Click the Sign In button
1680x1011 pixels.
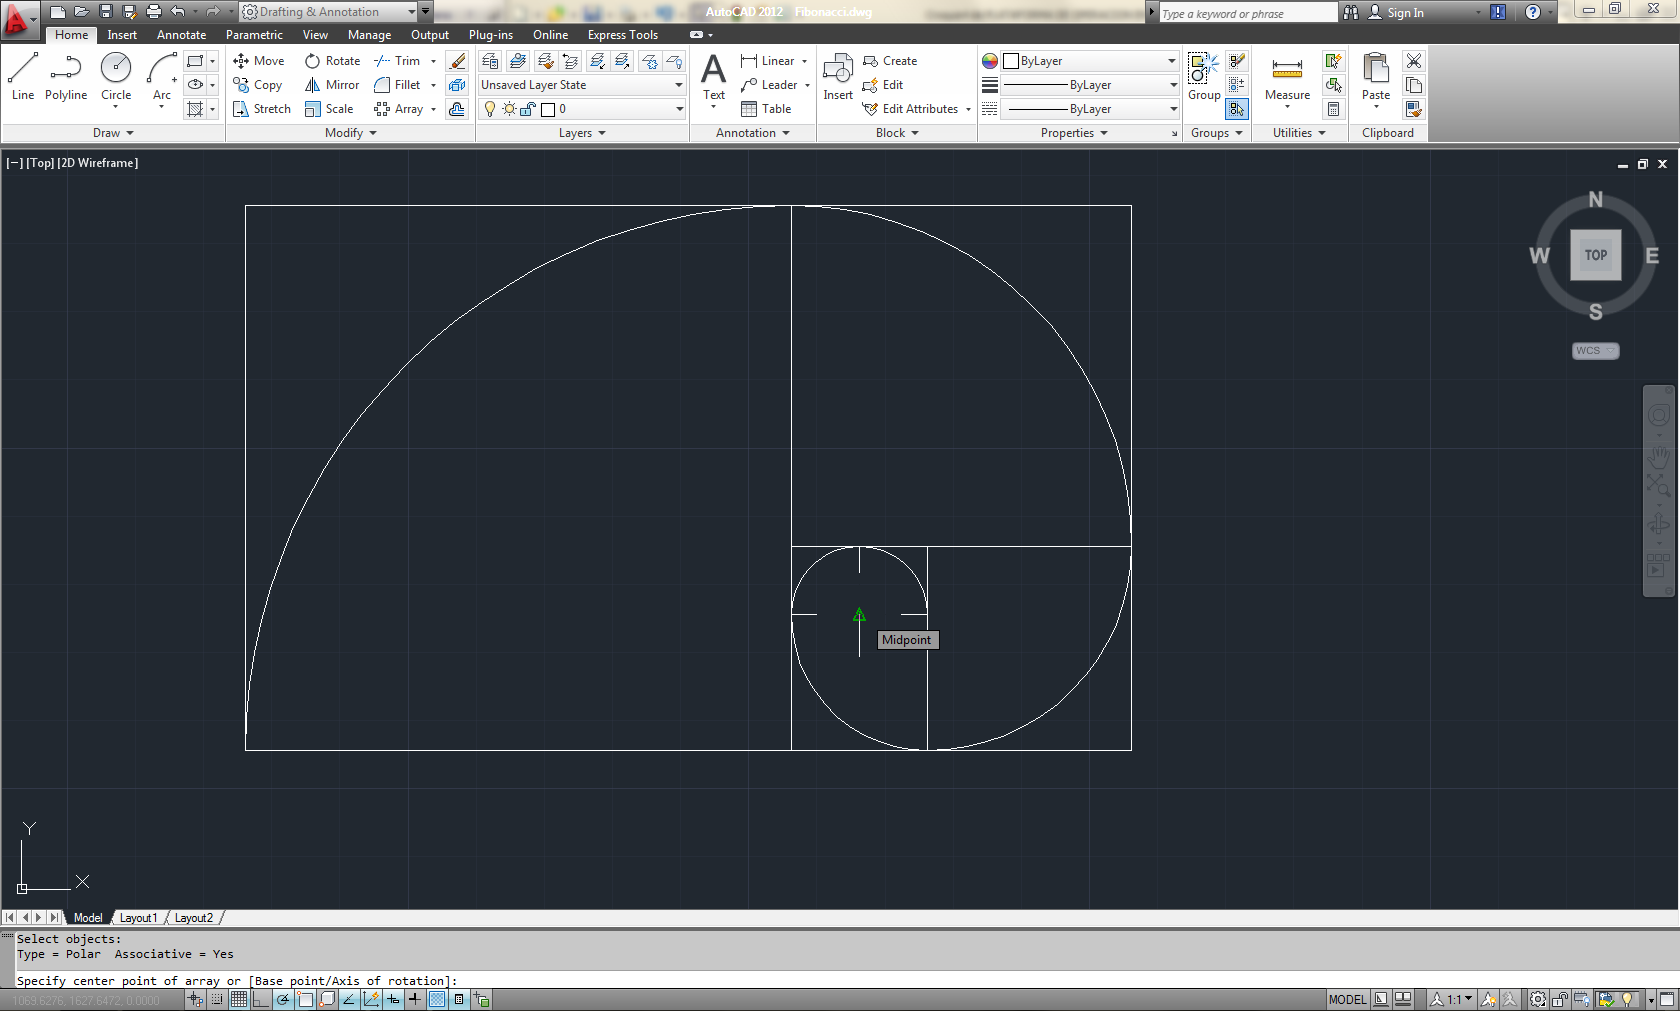coord(1396,12)
